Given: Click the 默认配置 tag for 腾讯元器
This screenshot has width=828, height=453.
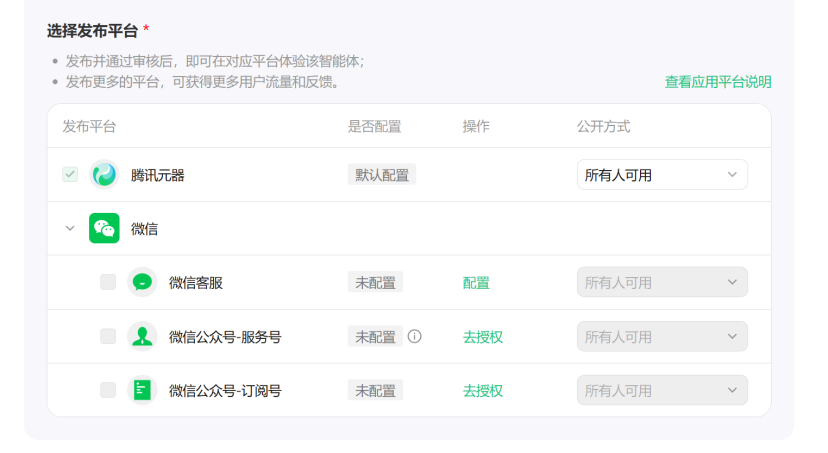Looking at the screenshot, I should [381, 175].
